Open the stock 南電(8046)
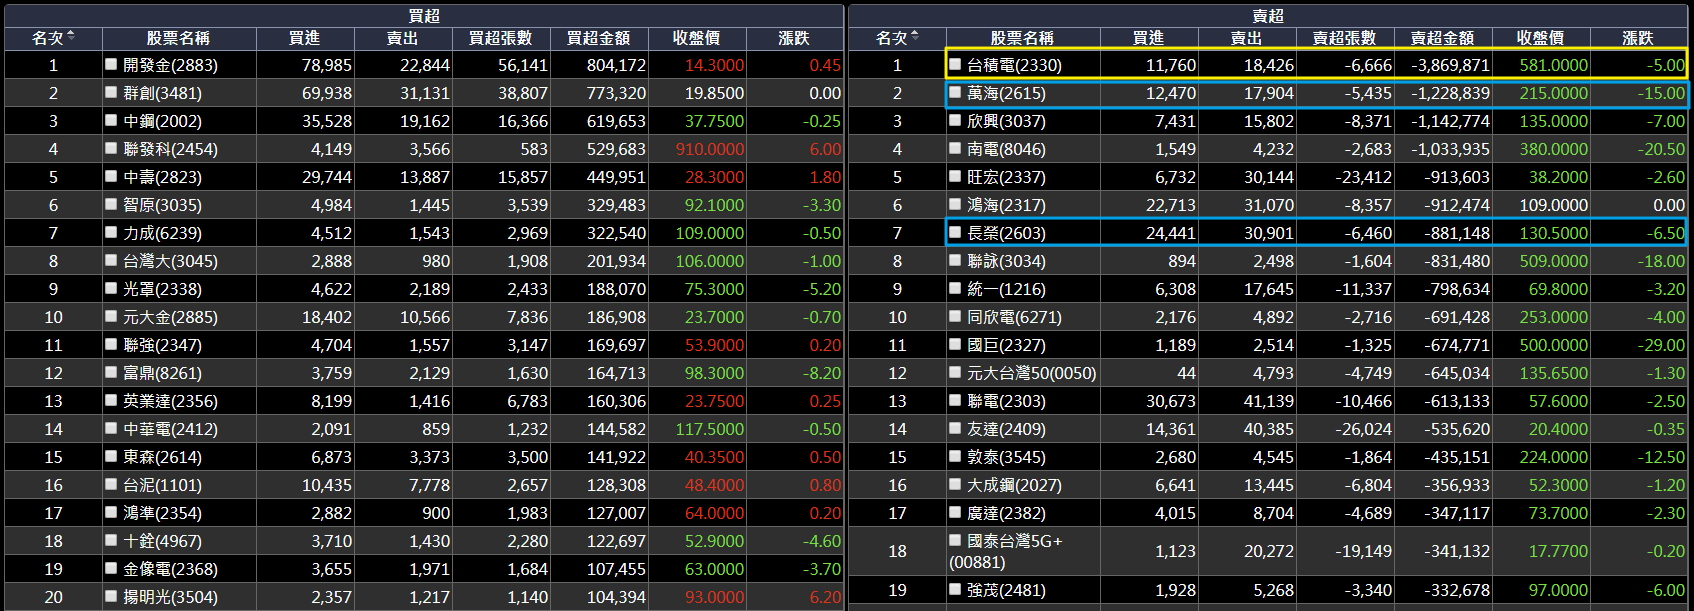 pos(1006,149)
